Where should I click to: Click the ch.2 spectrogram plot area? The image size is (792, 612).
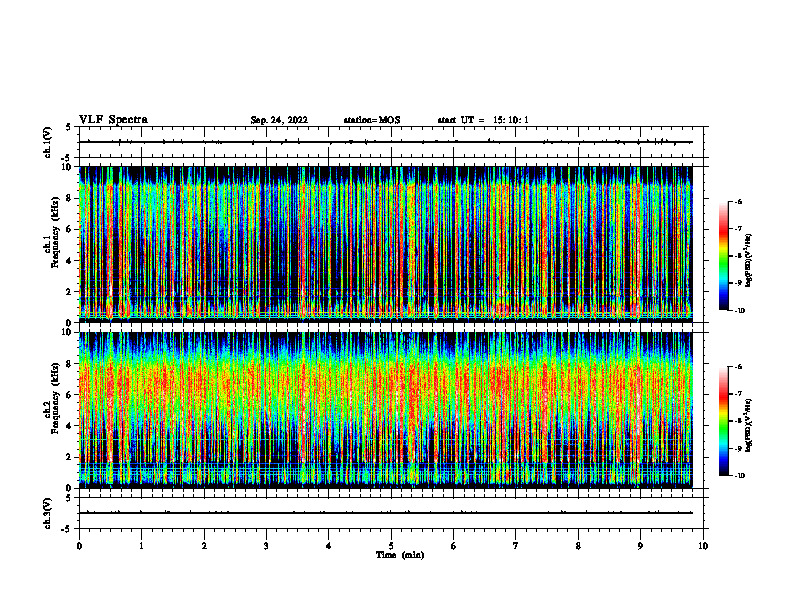385,410
